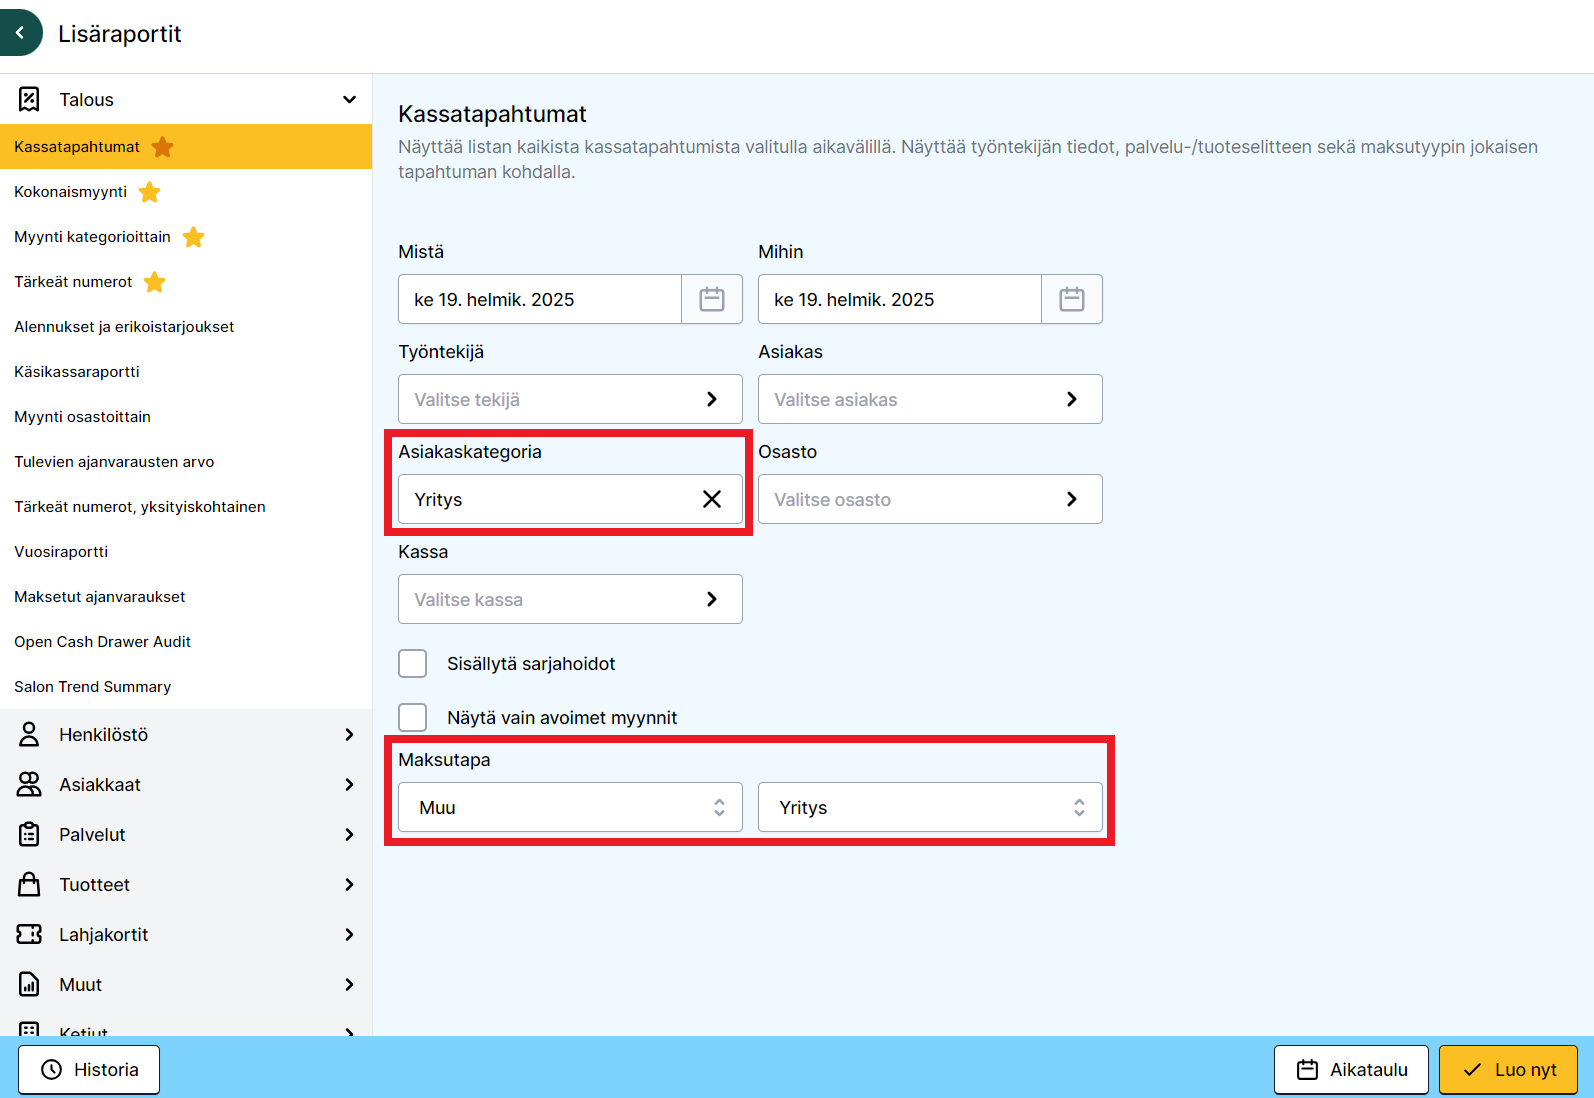Viewport: 1594px width, 1098px height.
Task: Select the Tärkeät numerot report
Action: [x=186, y=282]
